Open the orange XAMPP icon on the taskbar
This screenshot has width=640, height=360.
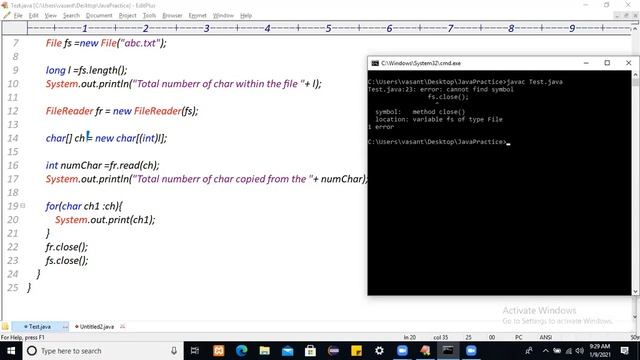click(219, 351)
